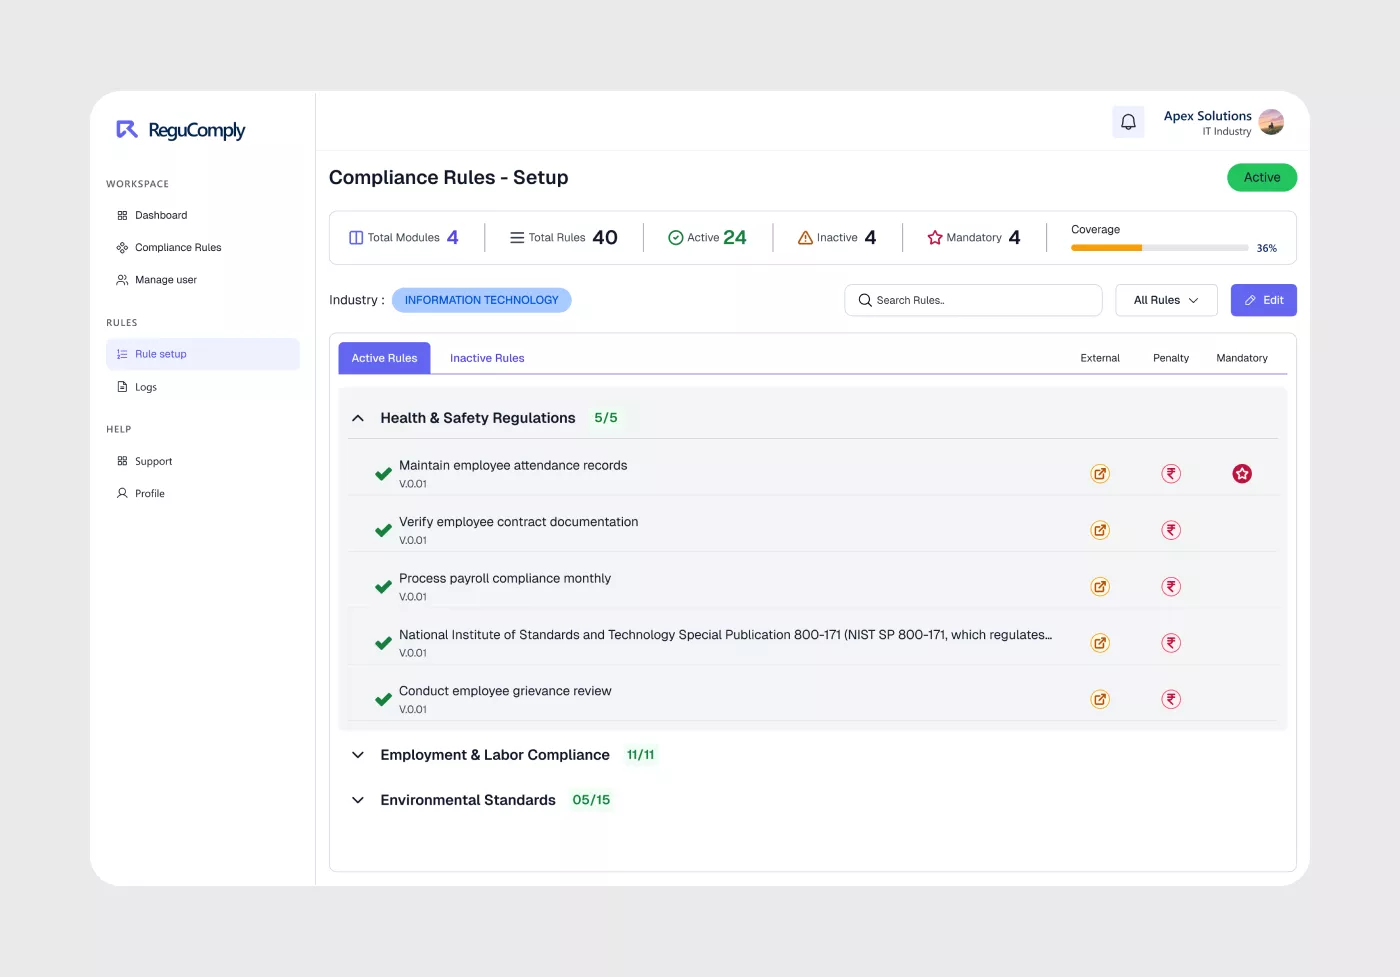Screen dimensions: 1400x977
Task: Open the notifications bell
Action: coord(1128,122)
